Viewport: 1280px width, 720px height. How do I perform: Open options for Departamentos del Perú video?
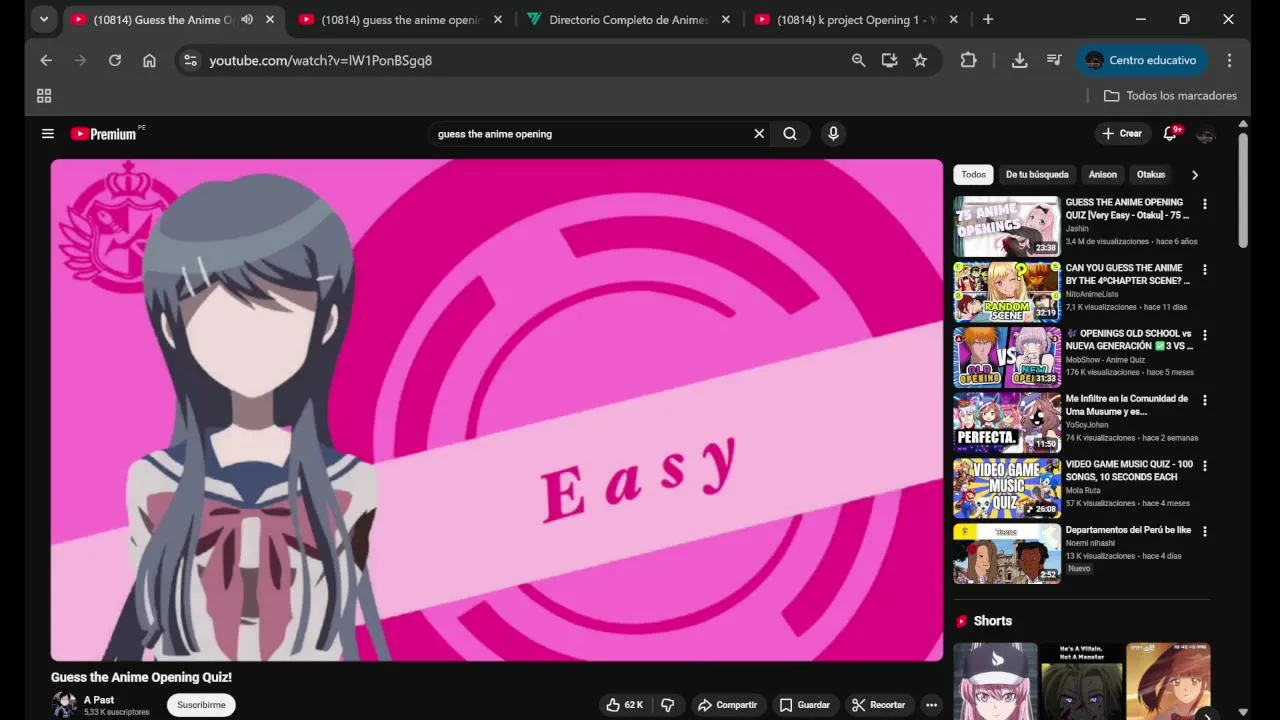pos(1204,531)
